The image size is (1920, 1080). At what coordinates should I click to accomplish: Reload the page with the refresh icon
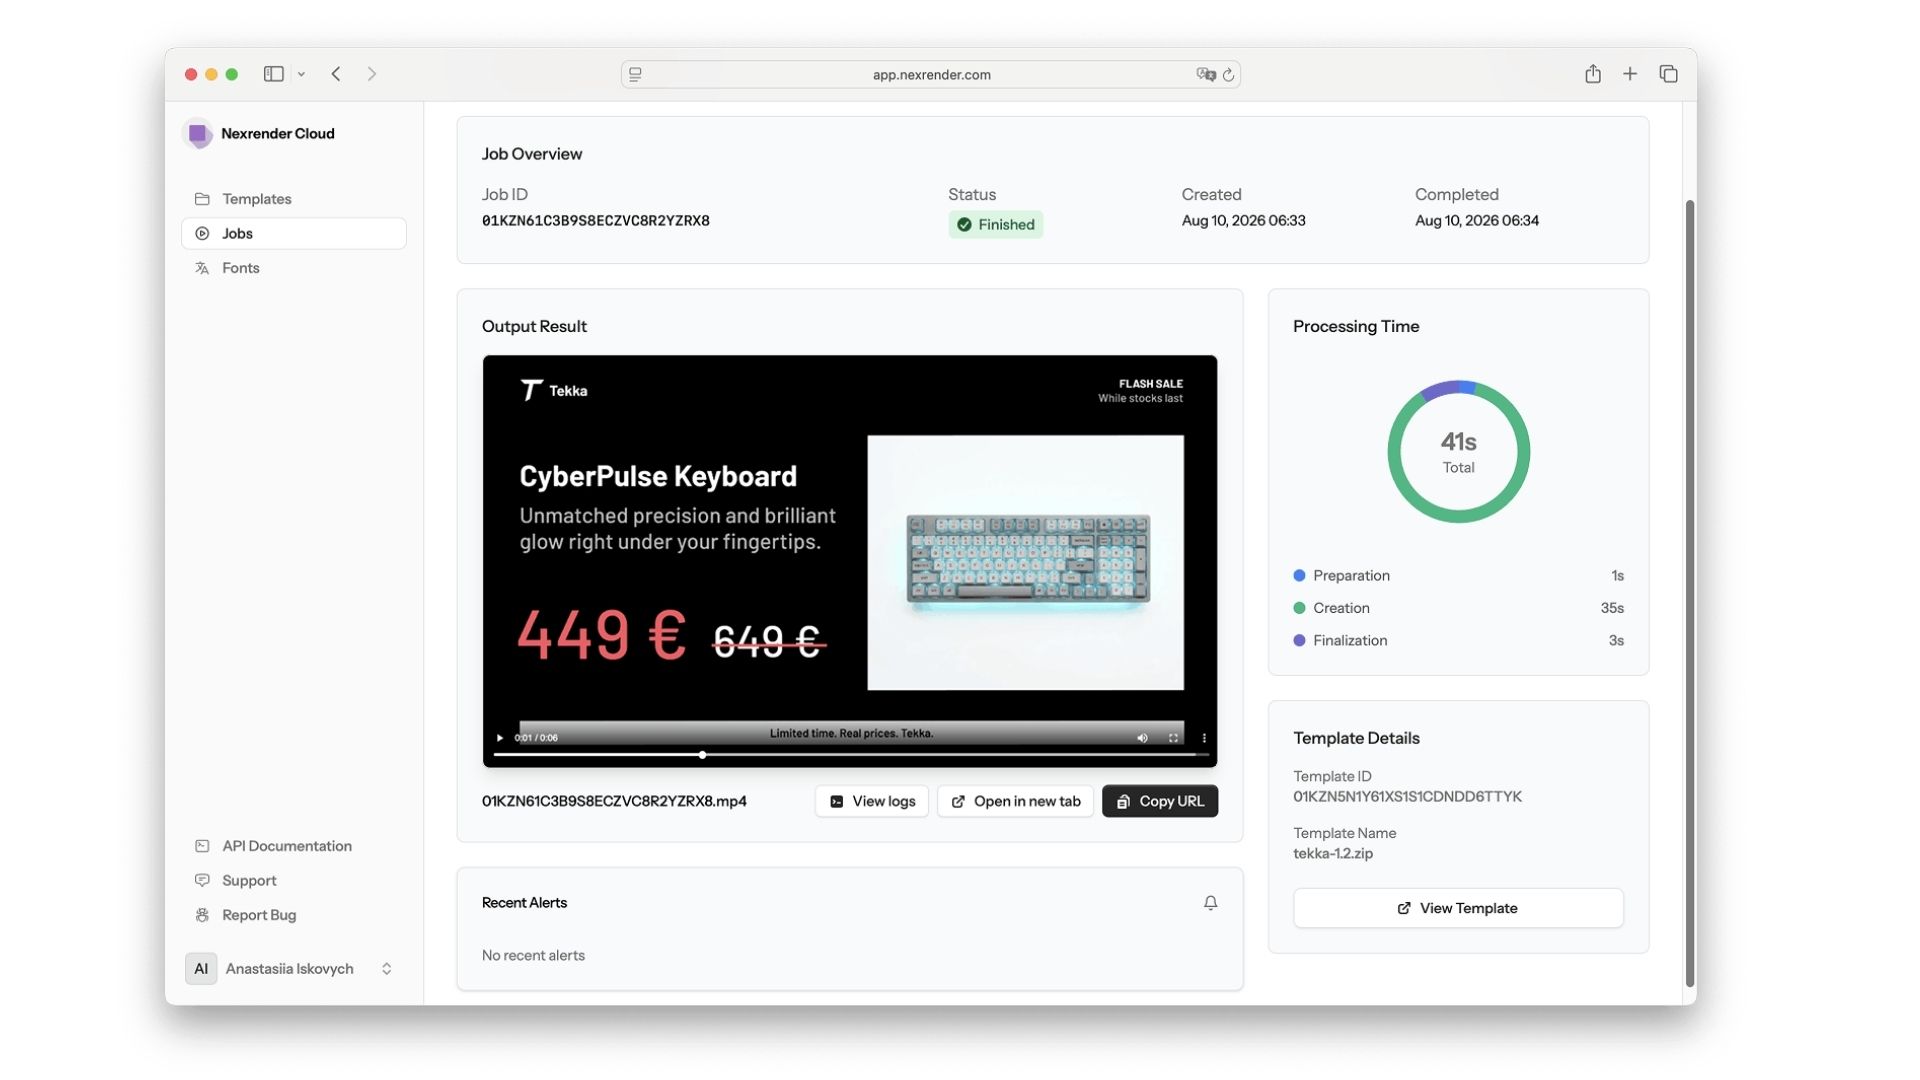1229,74
